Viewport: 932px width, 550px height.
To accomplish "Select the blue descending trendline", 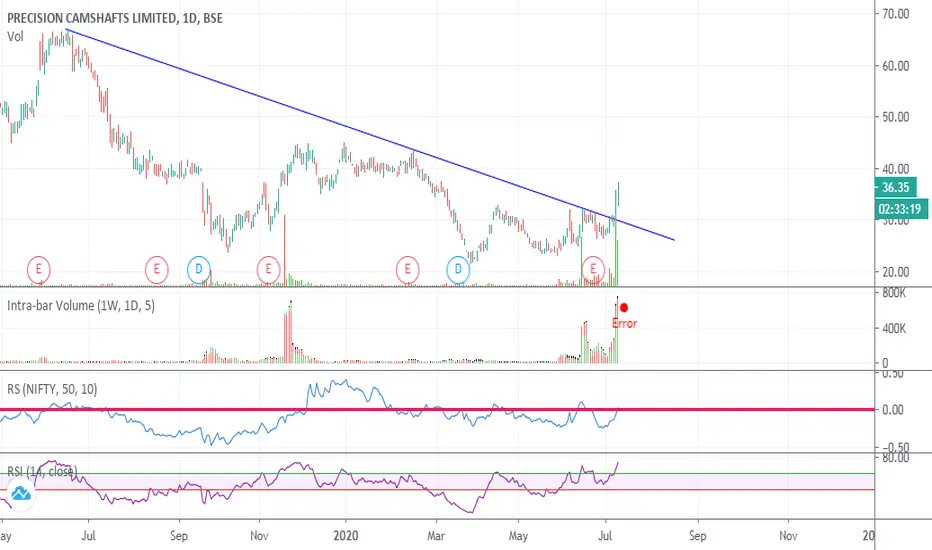I will (x=370, y=134).
